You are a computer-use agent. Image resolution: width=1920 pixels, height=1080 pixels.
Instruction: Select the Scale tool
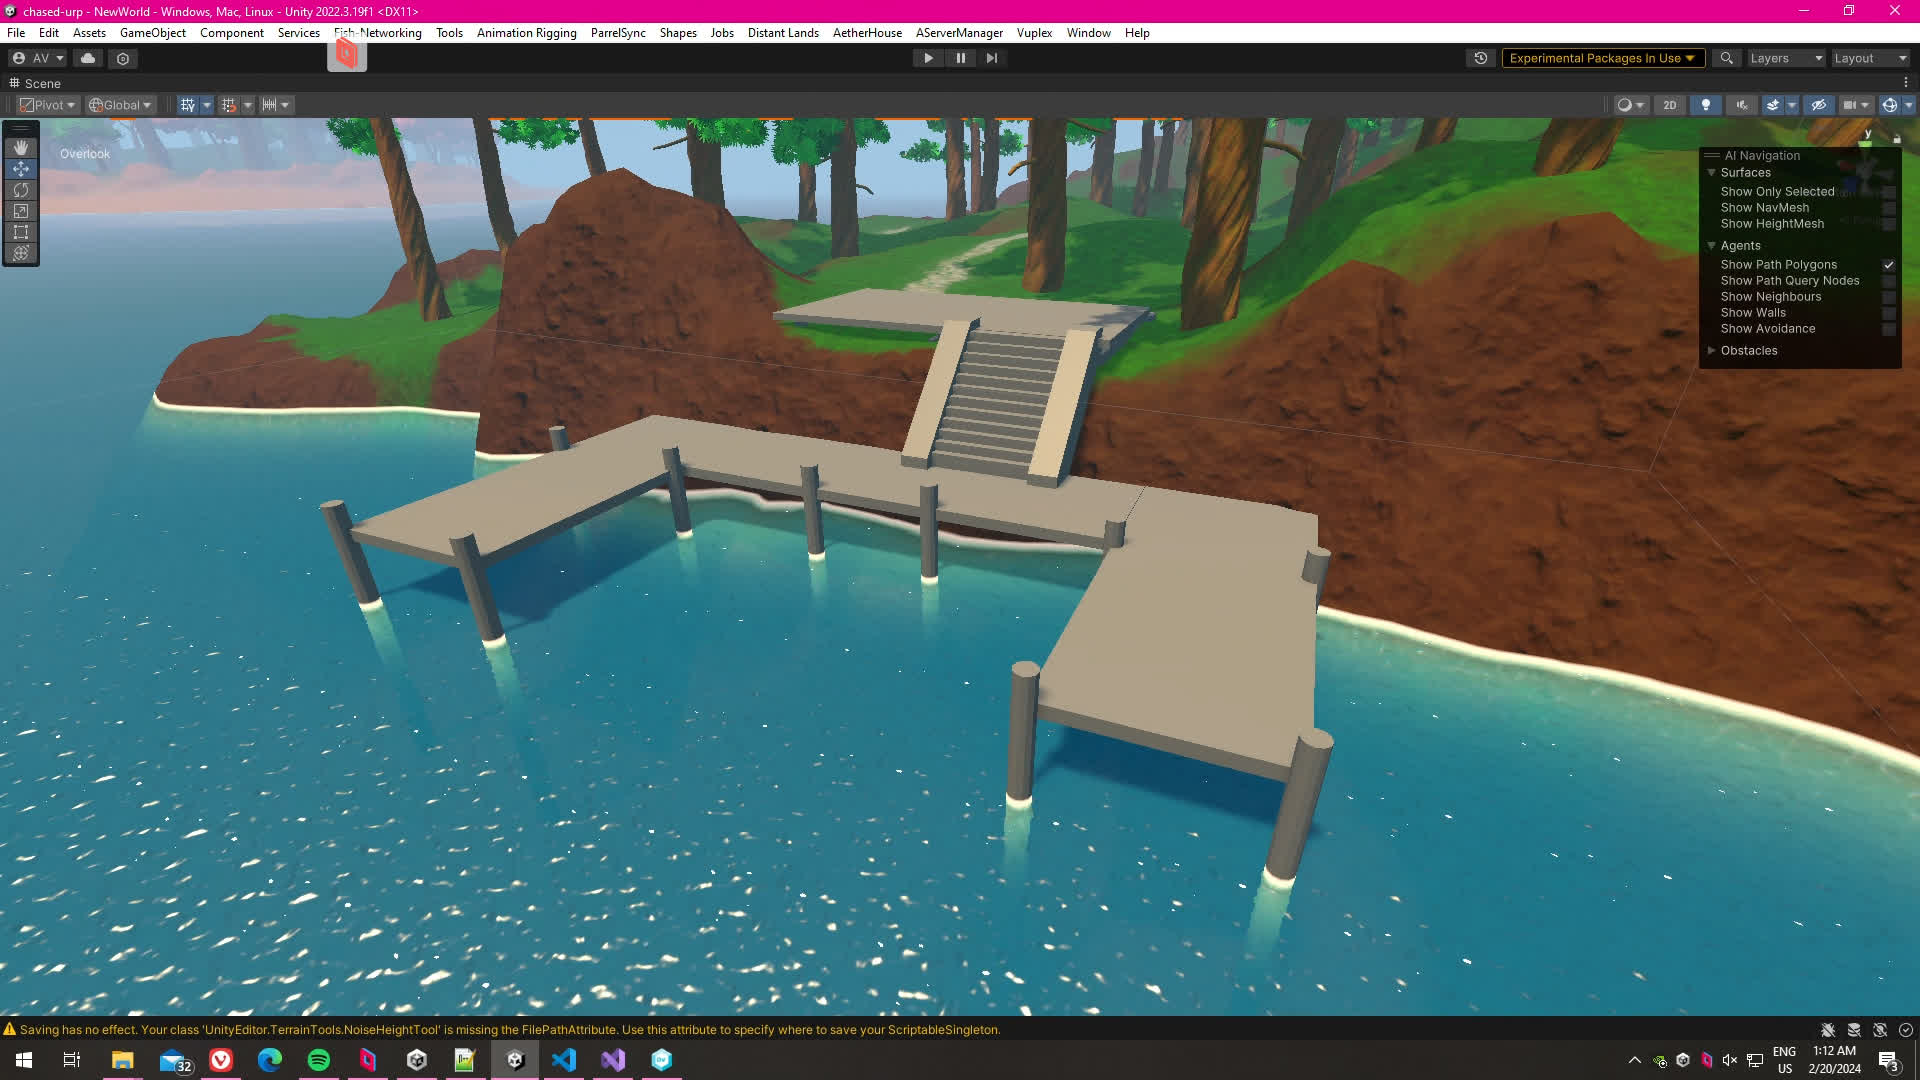21,211
